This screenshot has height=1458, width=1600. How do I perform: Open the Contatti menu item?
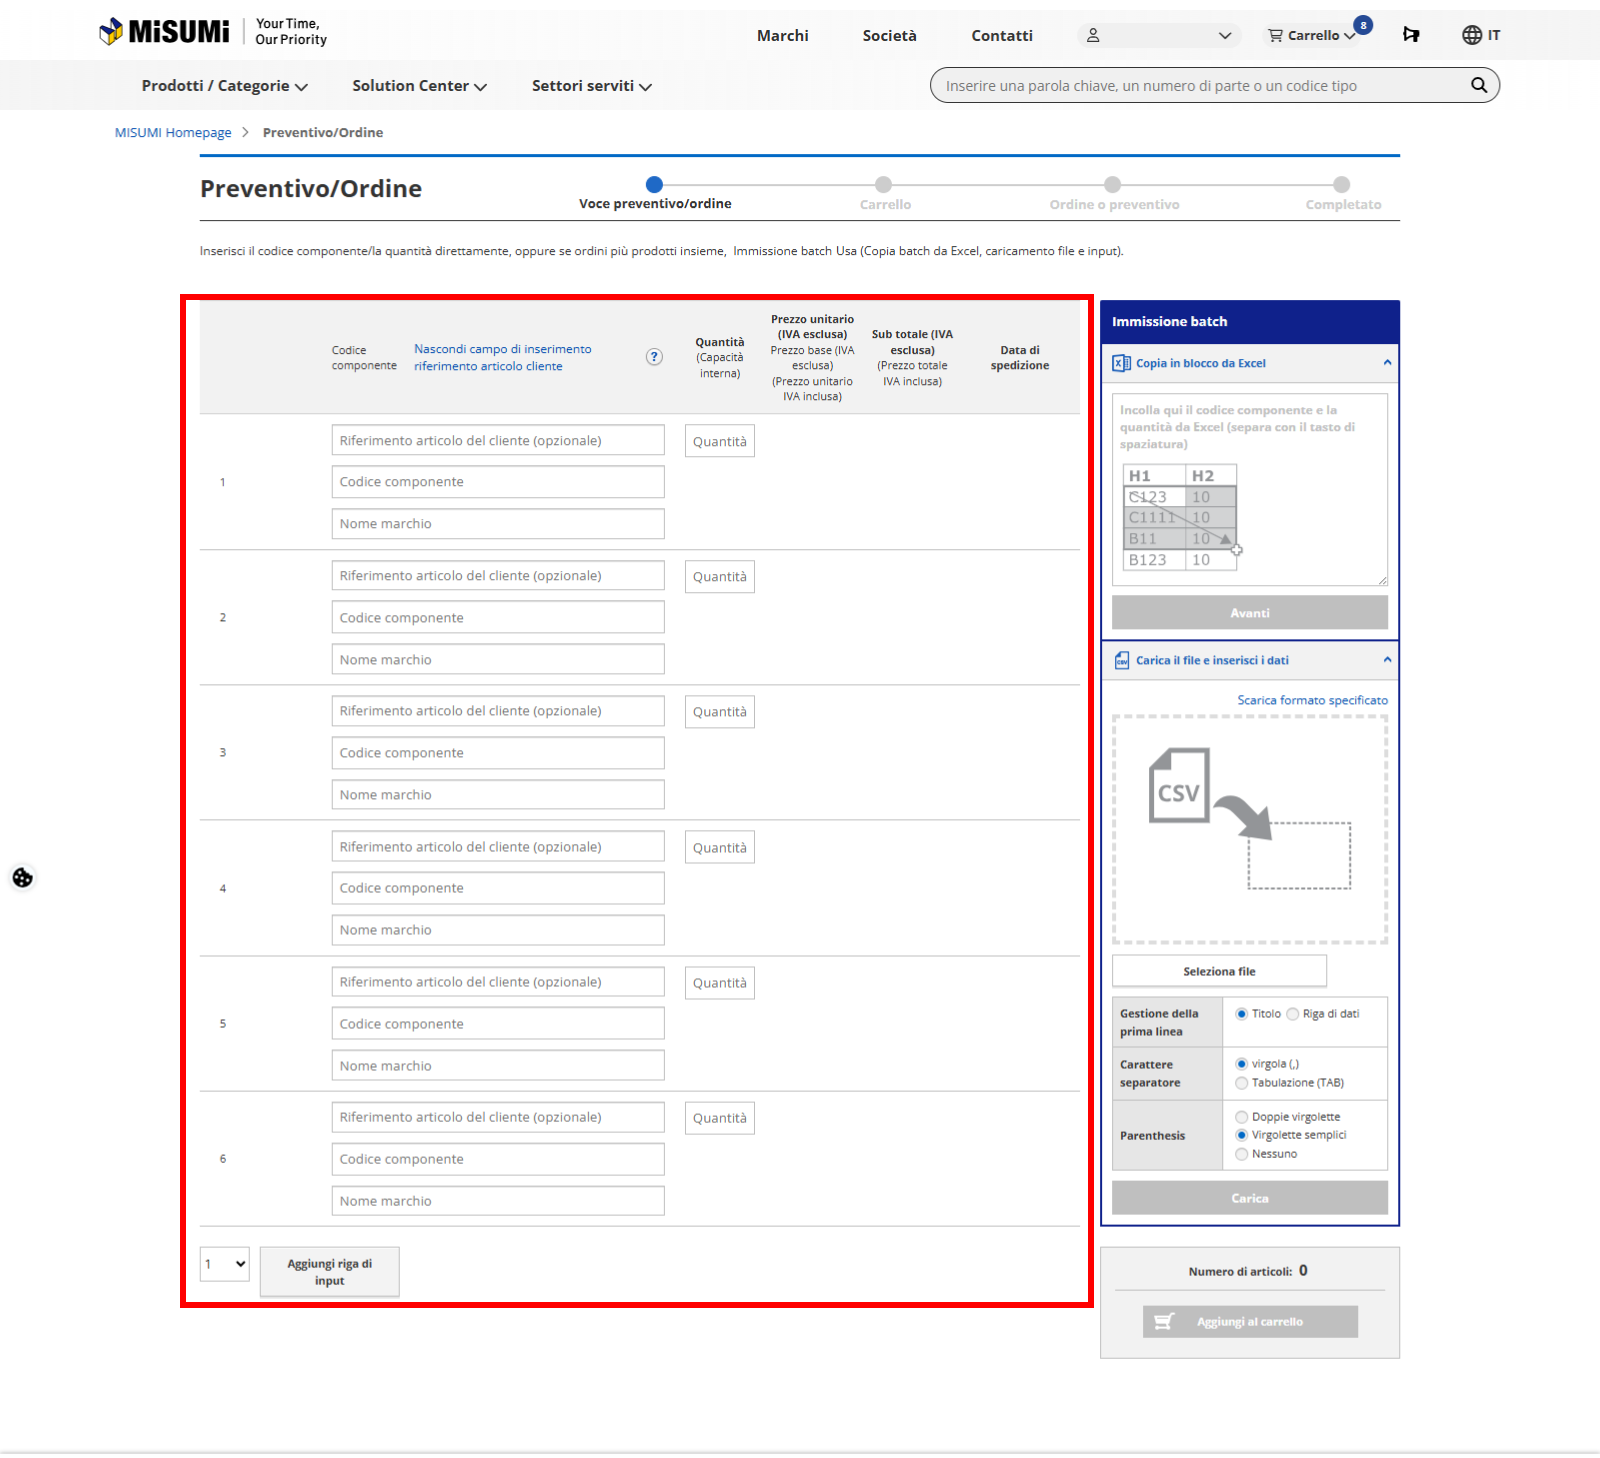pyautogui.click(x=1001, y=35)
